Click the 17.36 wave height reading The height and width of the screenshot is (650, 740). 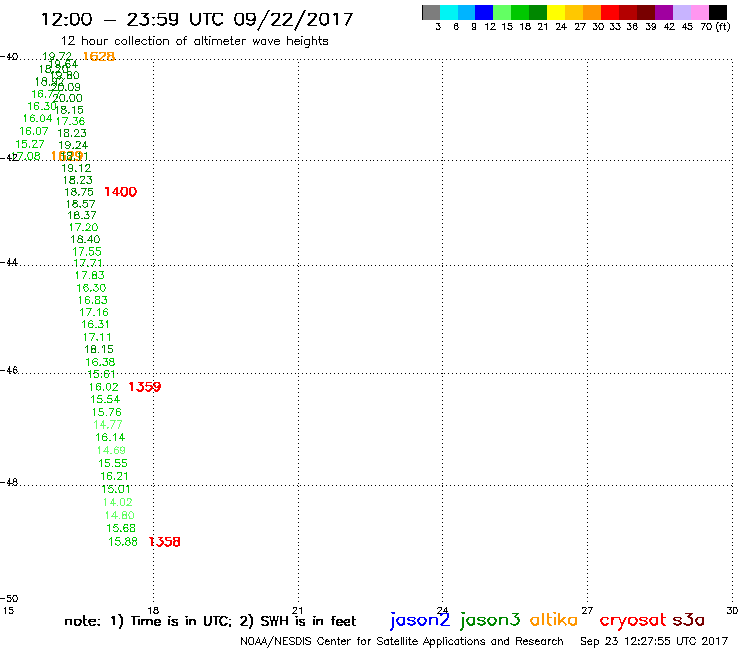[70, 121]
